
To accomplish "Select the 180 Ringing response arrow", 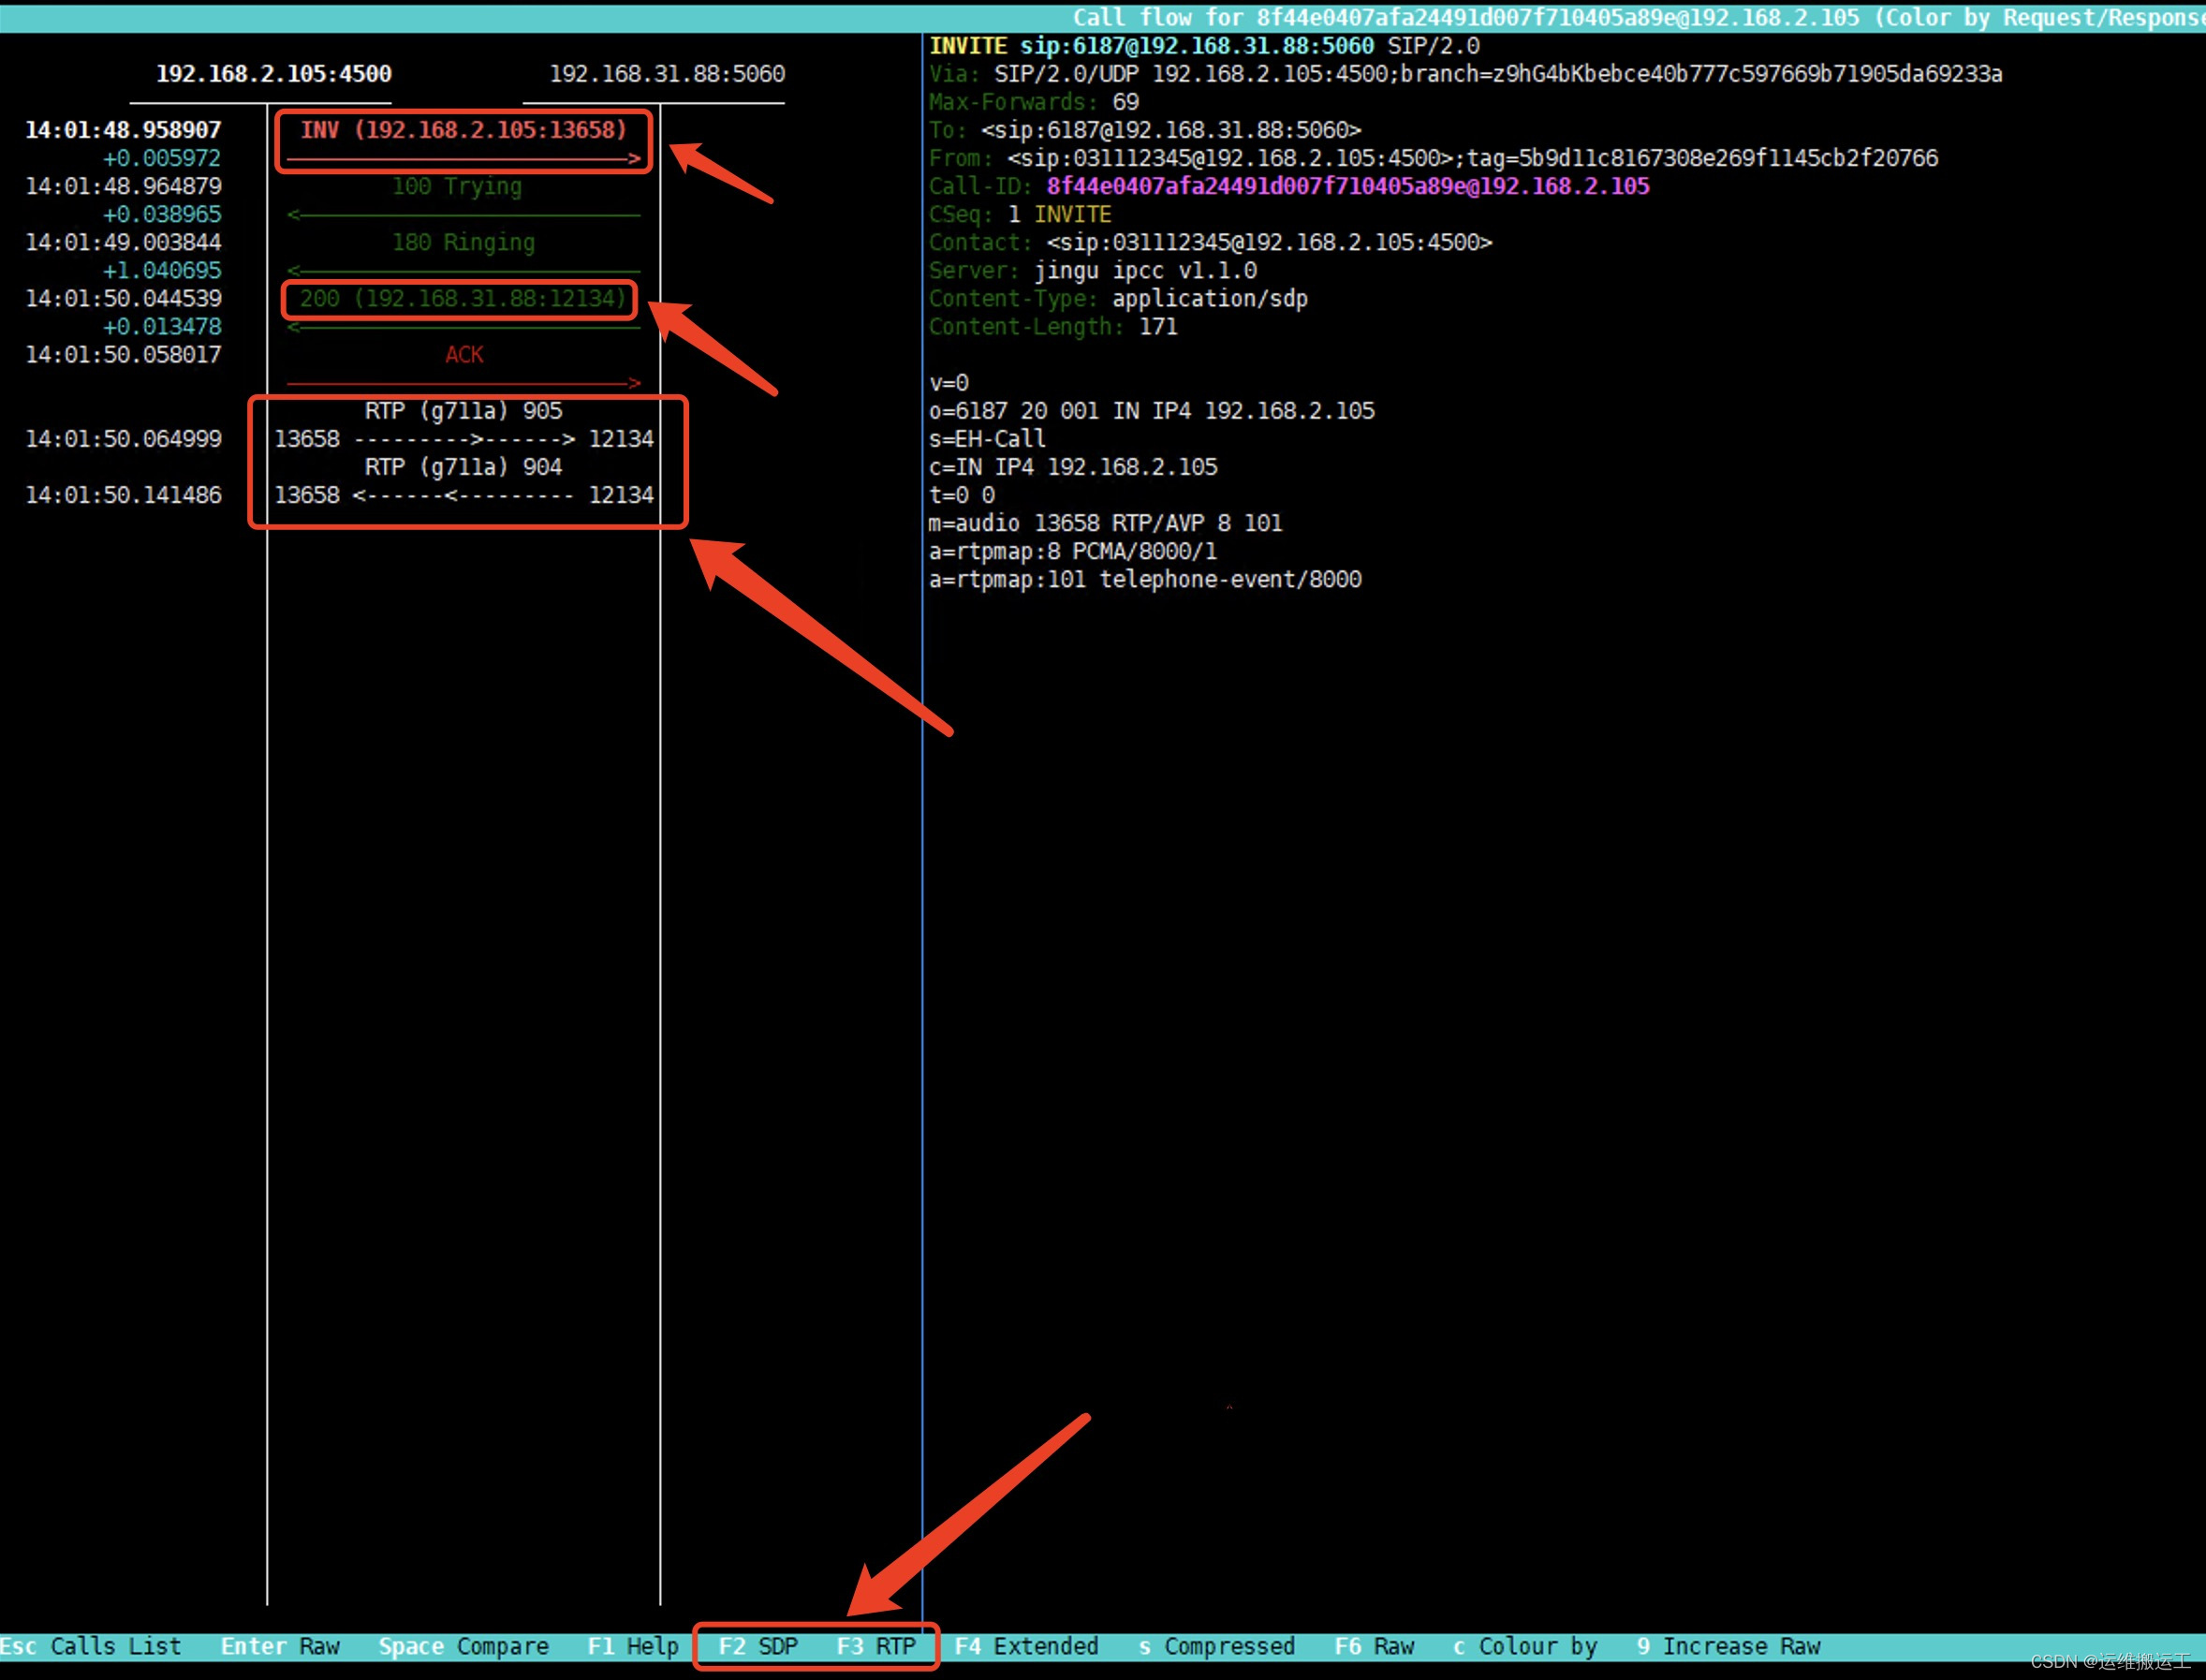I will pyautogui.click(x=463, y=243).
